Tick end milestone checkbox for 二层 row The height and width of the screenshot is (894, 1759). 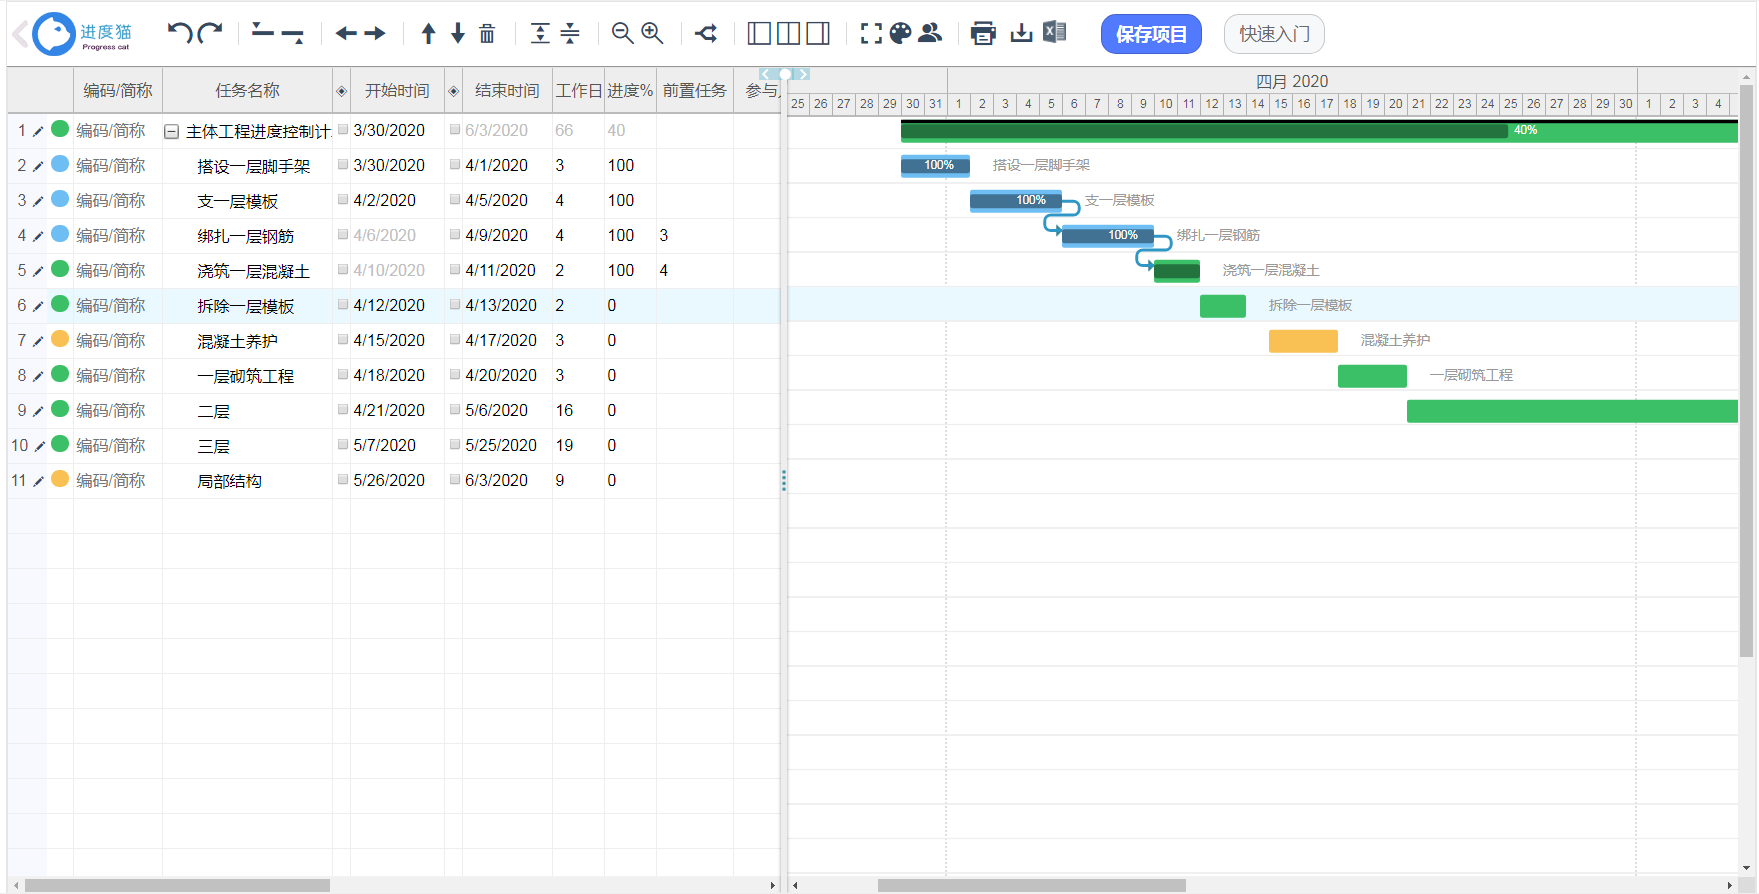[x=455, y=409]
